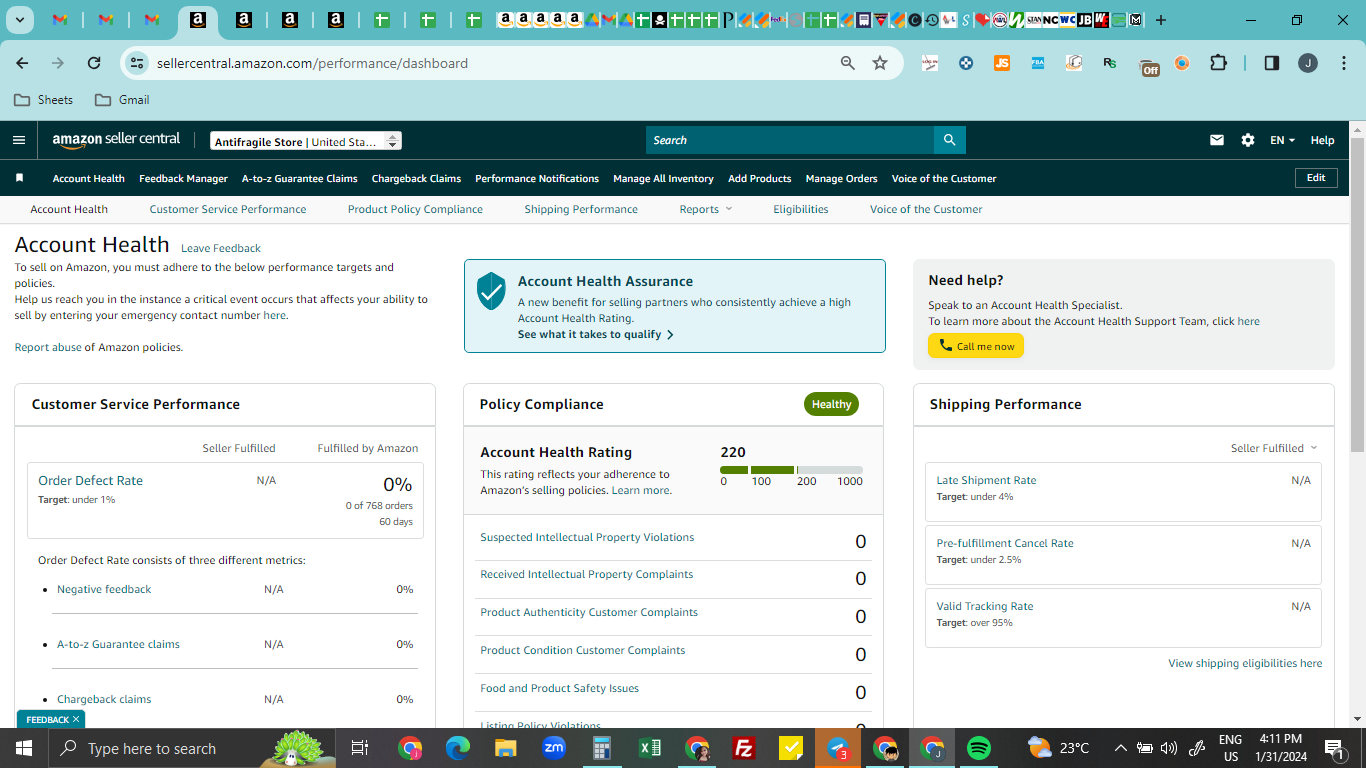Open Telegram from the taskbar
Screen dimensions: 1366x768
click(838, 748)
